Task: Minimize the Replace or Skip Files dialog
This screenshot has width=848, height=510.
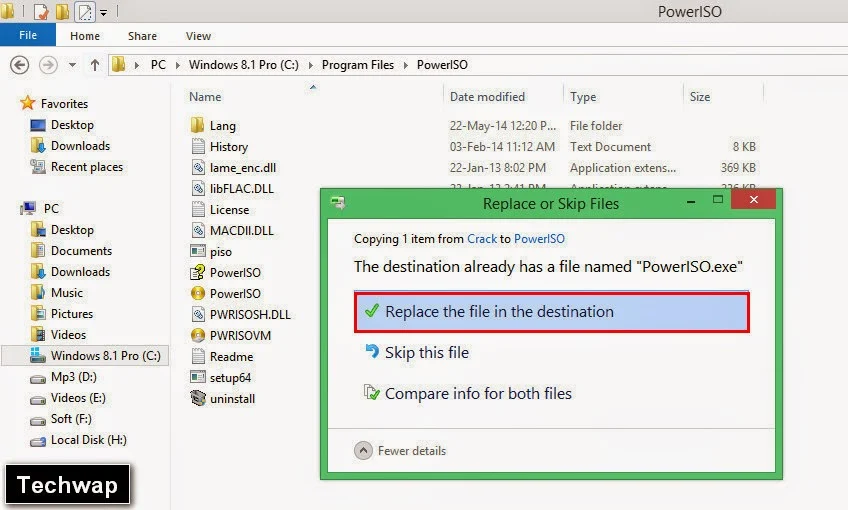Action: coord(691,201)
